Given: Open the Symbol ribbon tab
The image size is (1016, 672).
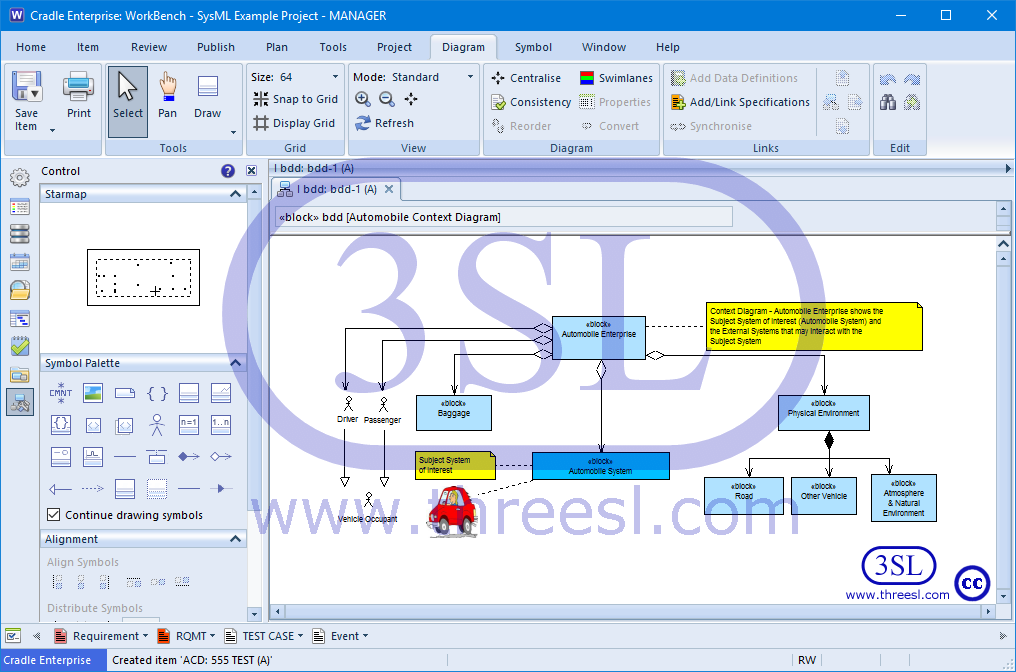Looking at the screenshot, I should click(533, 47).
